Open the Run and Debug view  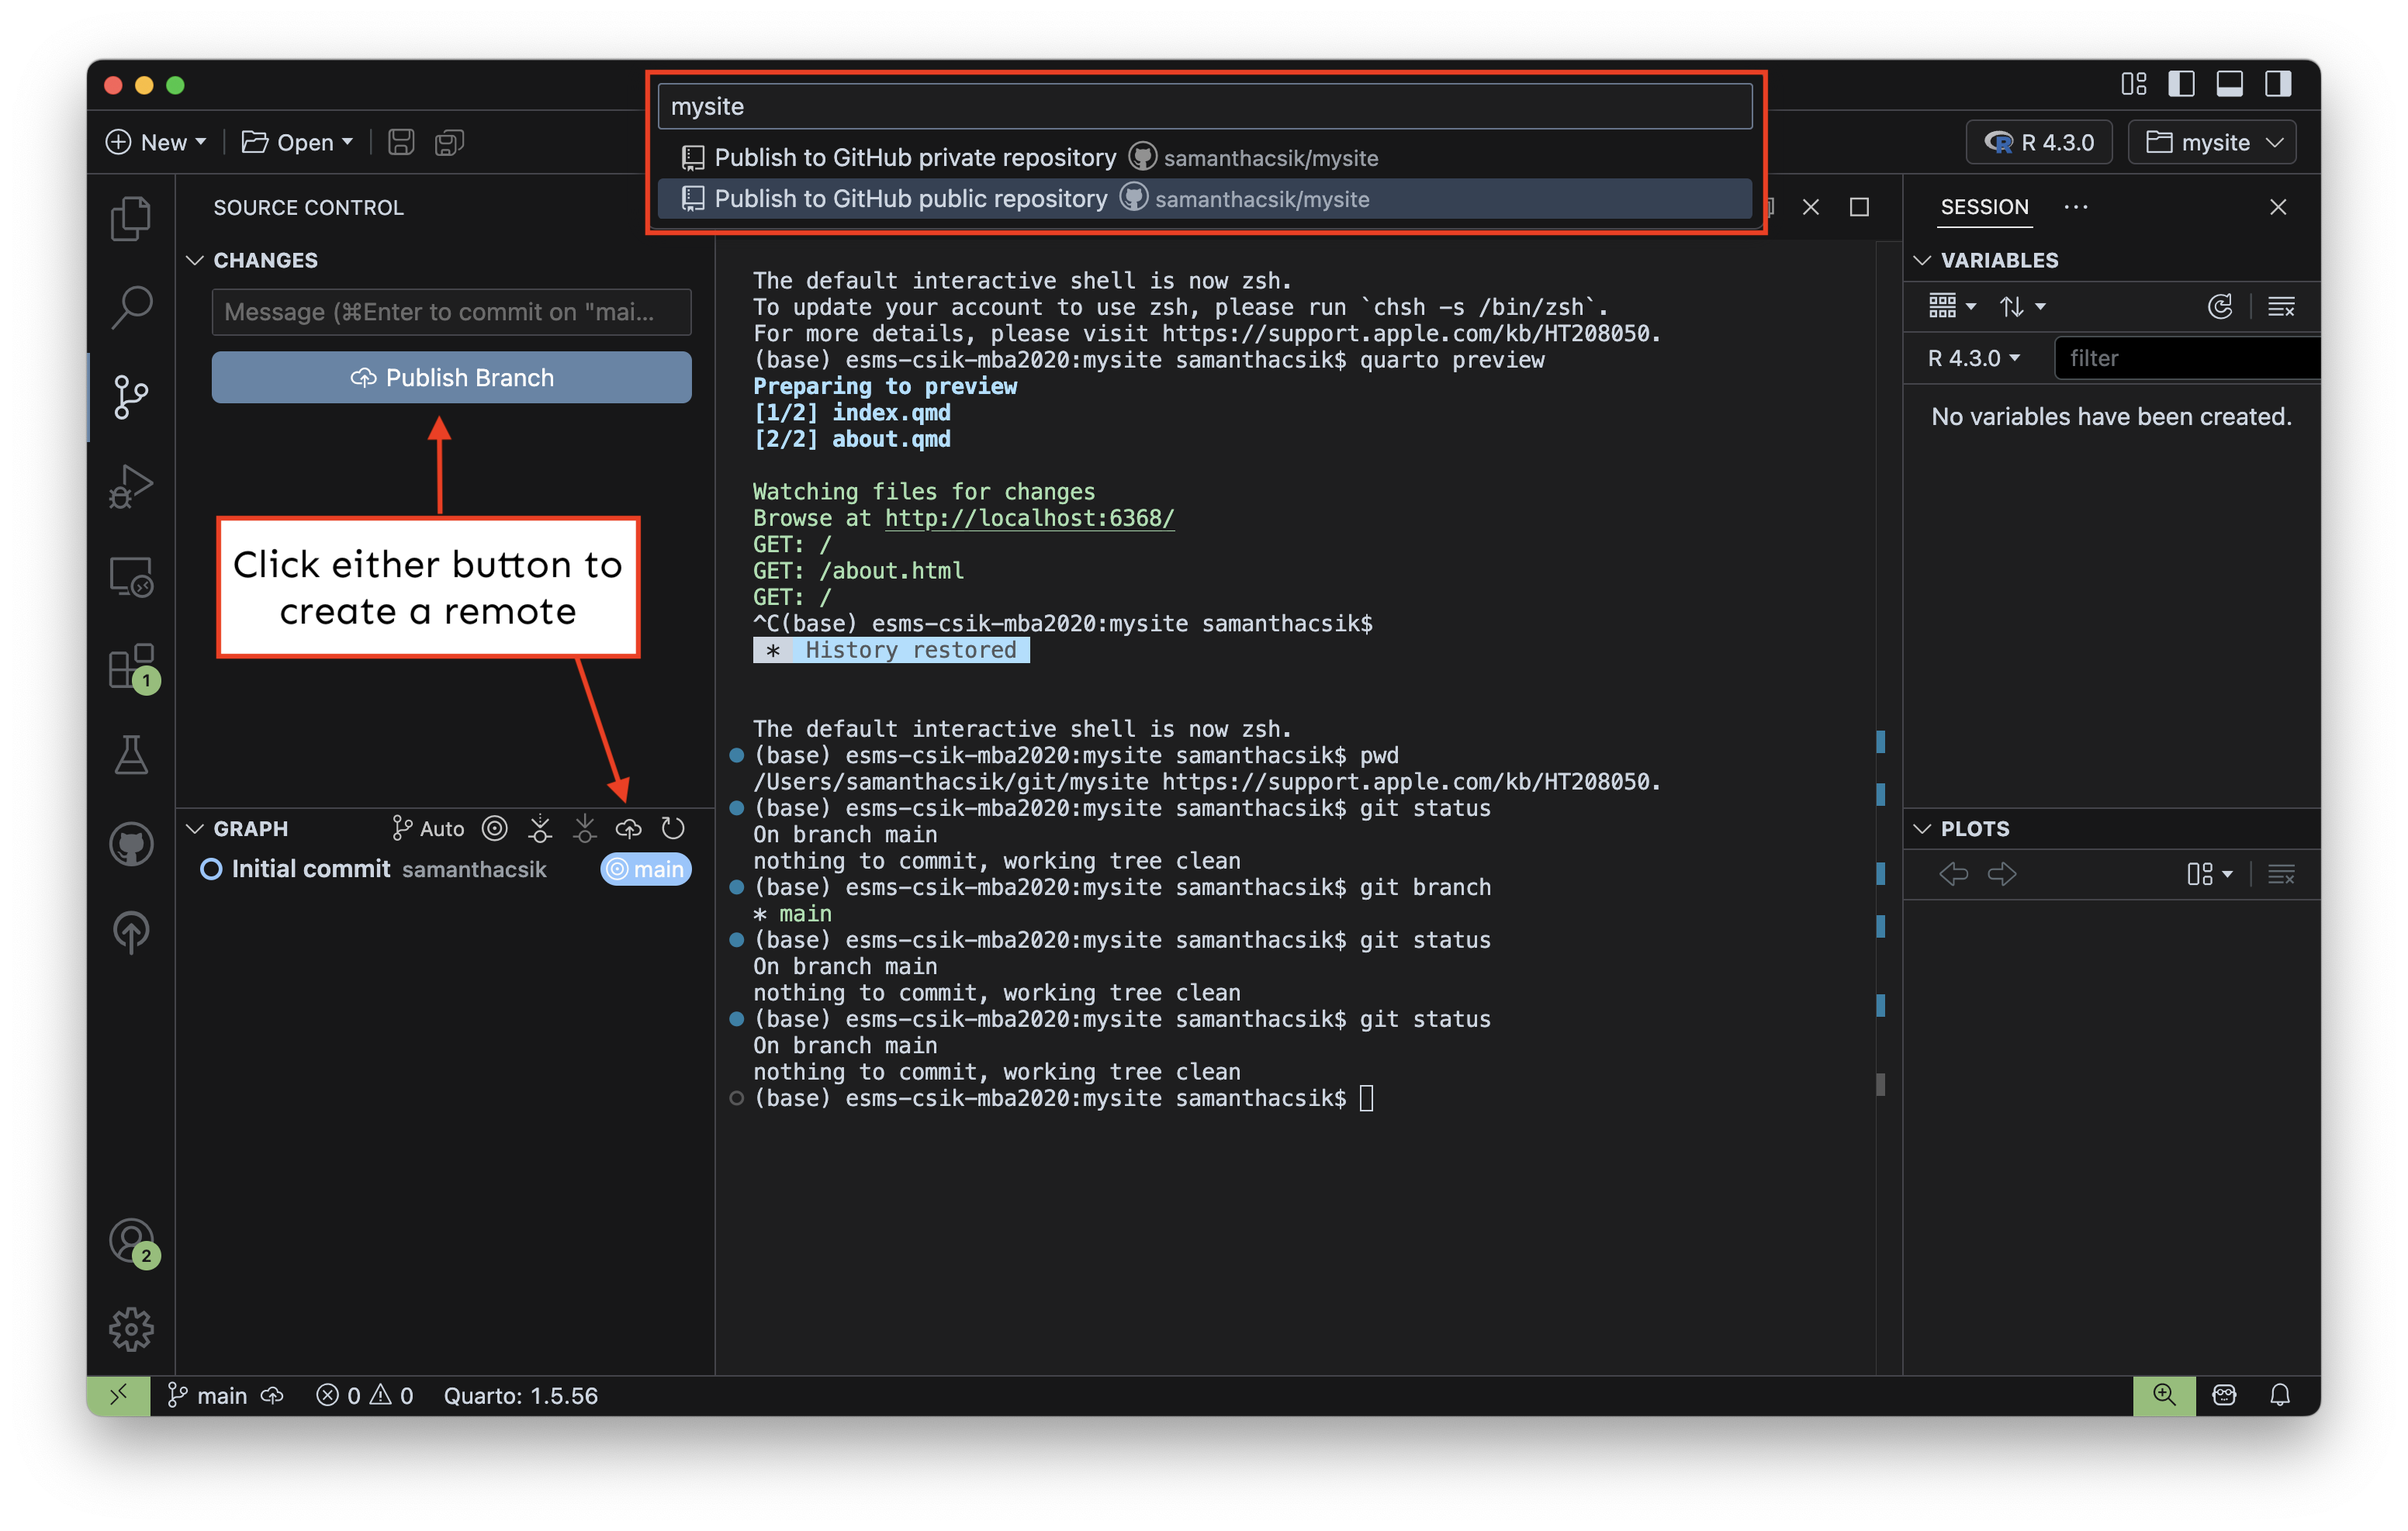(131, 487)
